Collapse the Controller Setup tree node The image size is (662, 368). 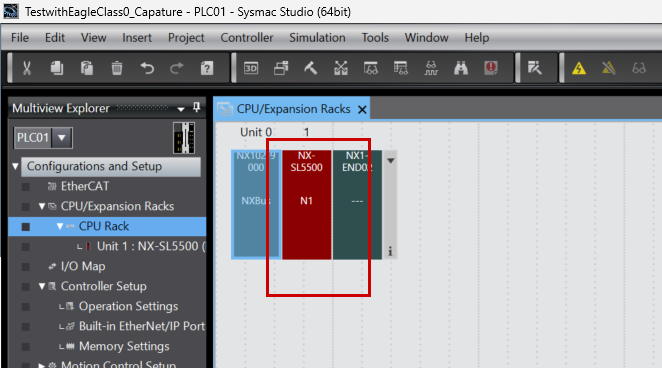[42, 287]
